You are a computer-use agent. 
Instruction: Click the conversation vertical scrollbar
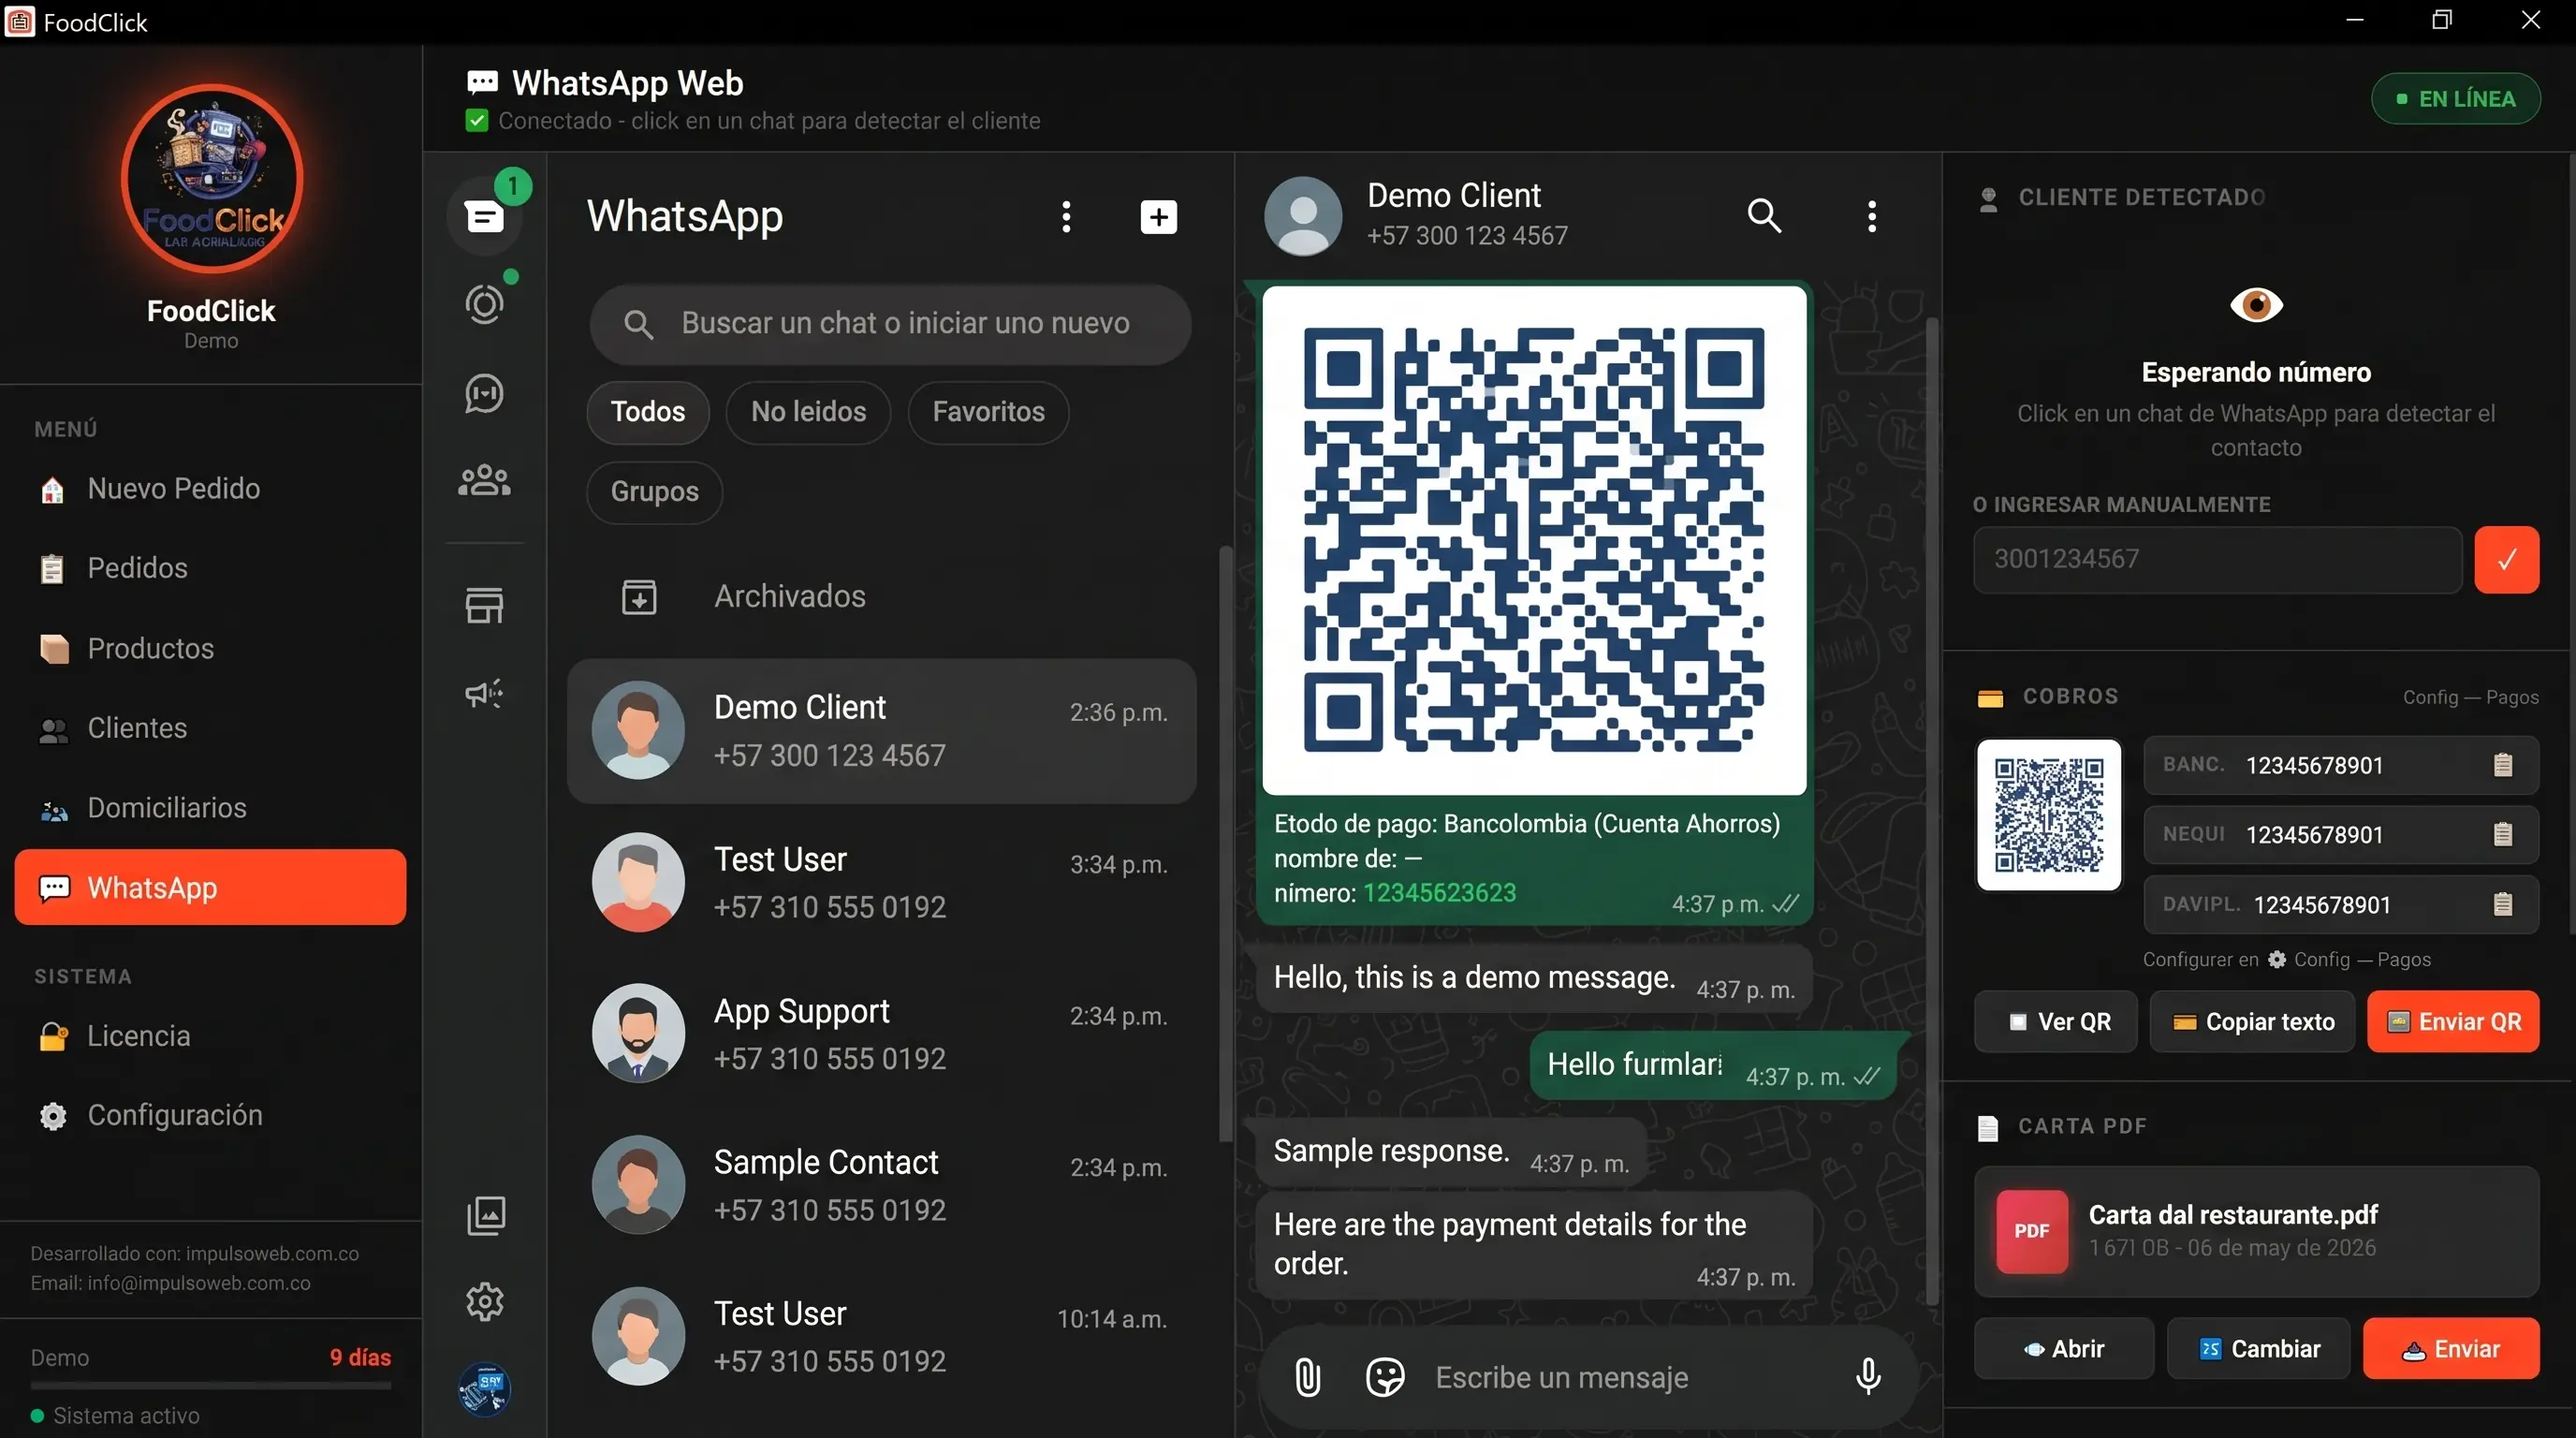point(1932,810)
